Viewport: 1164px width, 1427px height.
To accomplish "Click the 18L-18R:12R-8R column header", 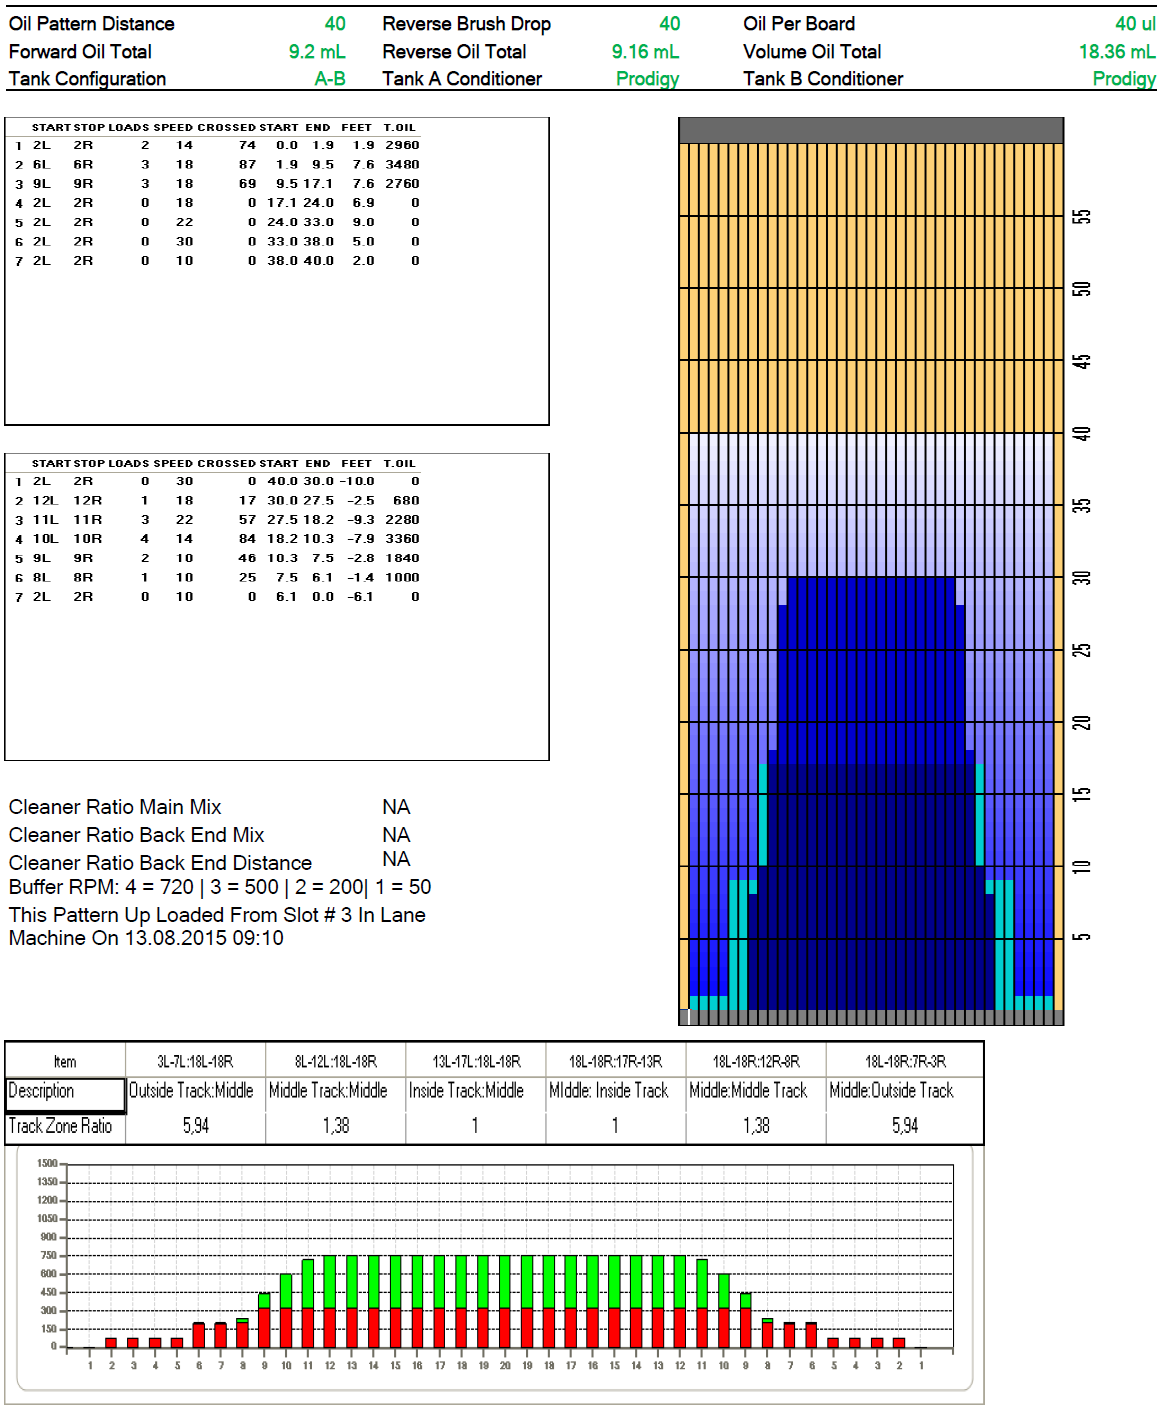I will click(x=755, y=1062).
